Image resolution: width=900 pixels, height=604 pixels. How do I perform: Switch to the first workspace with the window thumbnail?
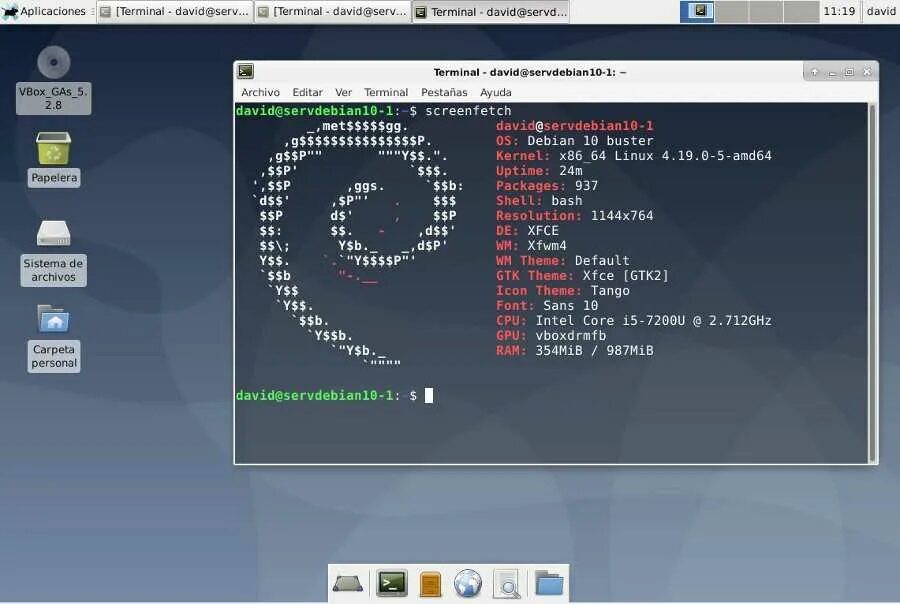click(x=697, y=11)
